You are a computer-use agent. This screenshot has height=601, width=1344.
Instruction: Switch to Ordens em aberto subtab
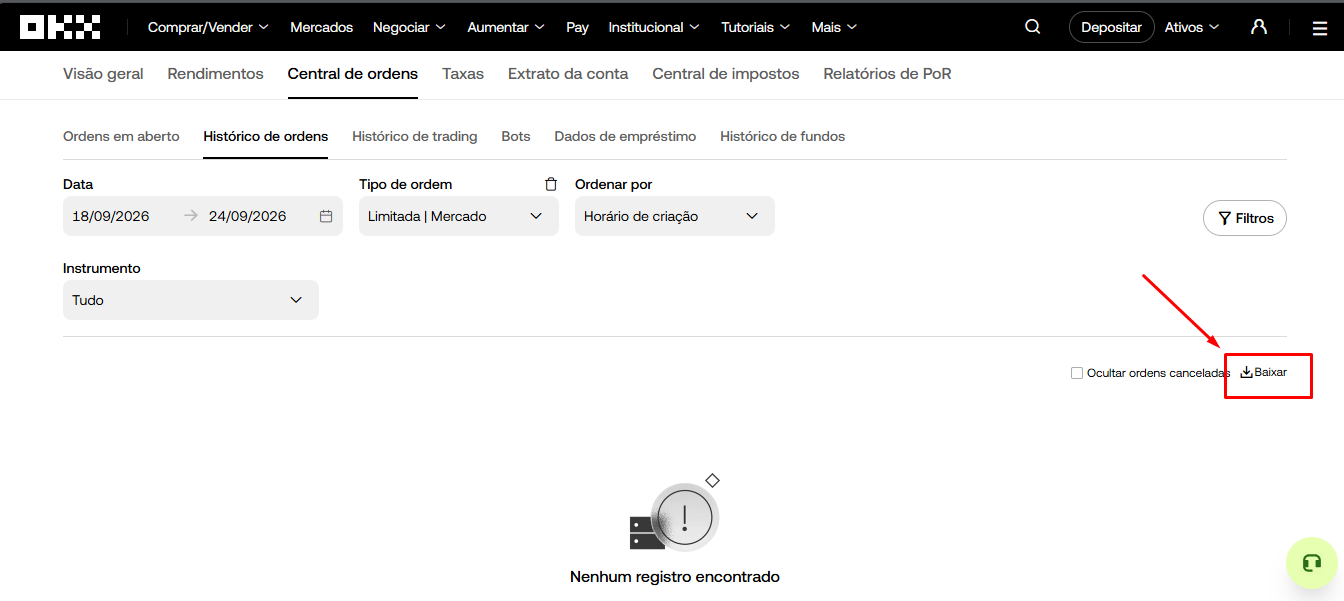(x=121, y=136)
